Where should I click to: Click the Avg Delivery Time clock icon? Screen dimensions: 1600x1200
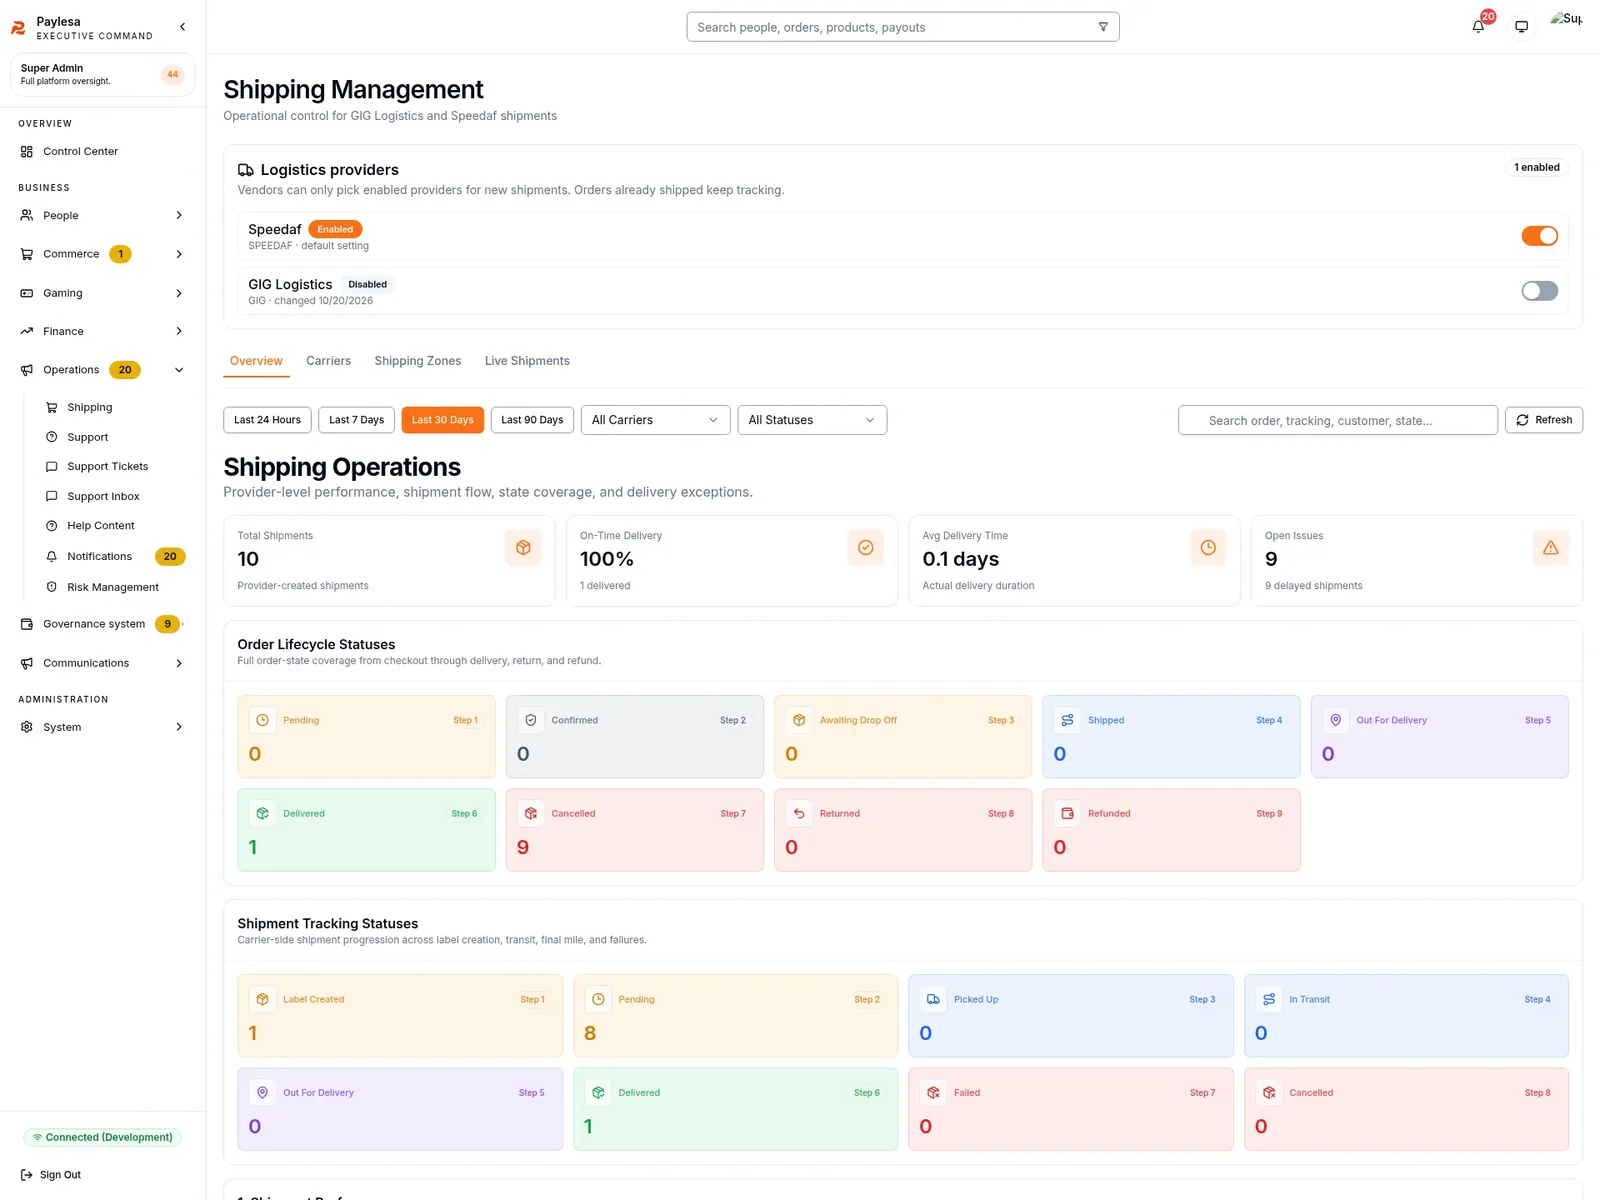pos(1208,547)
